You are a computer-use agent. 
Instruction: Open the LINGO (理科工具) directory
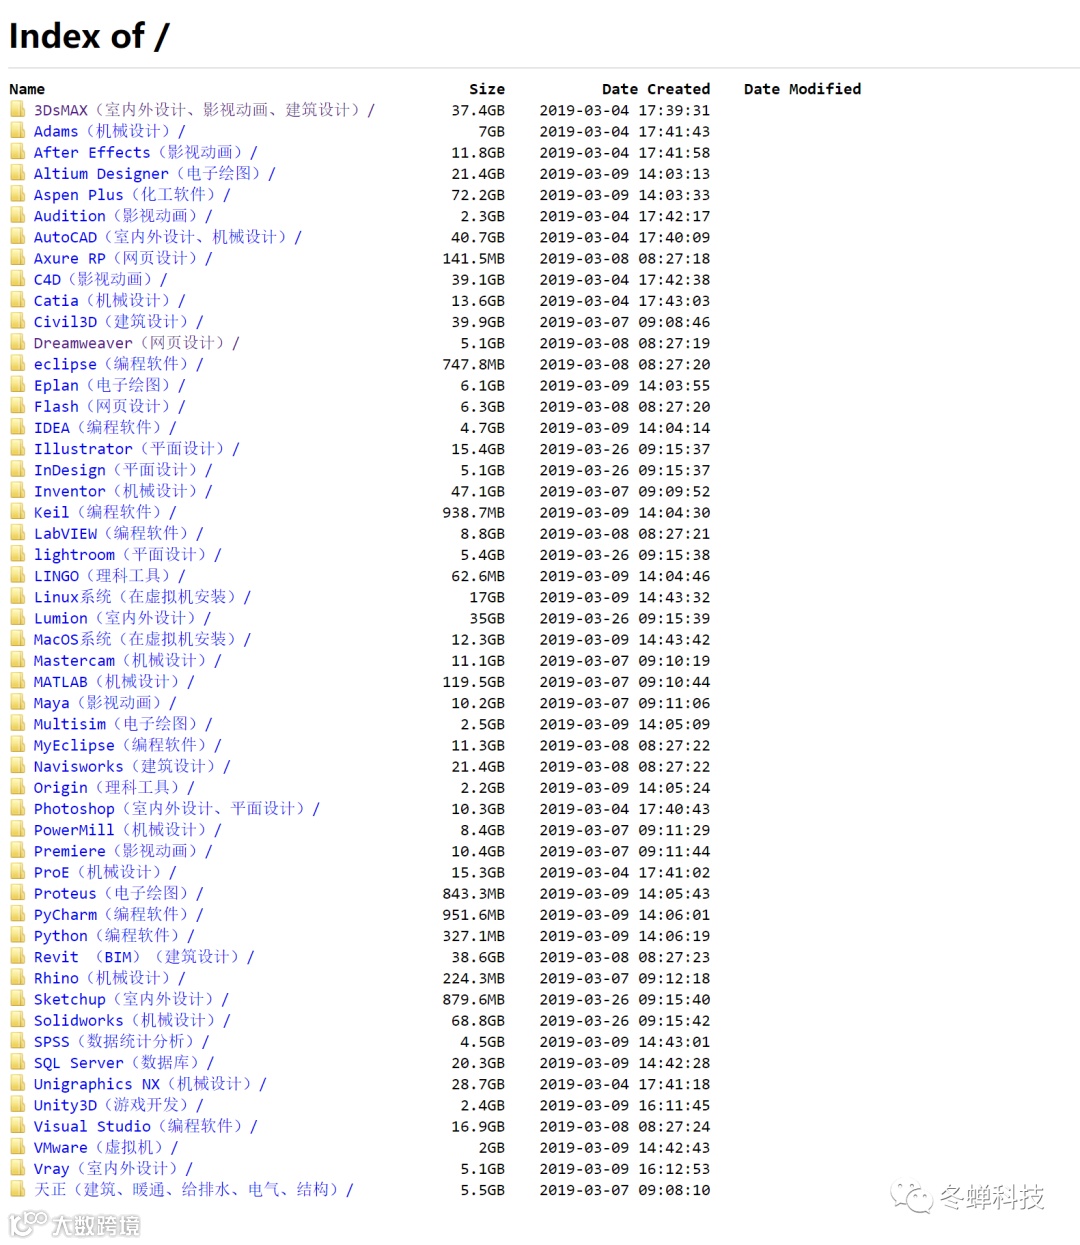coord(109,576)
